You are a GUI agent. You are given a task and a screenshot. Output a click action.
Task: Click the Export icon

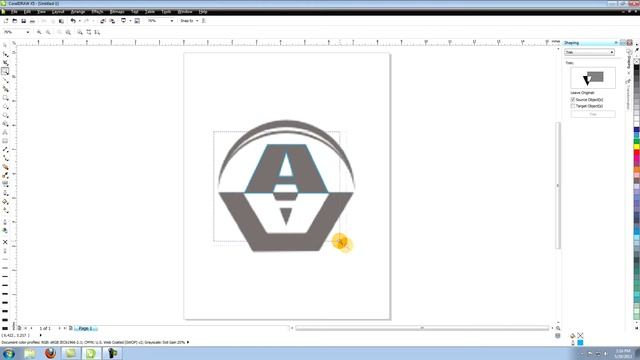[x=112, y=21]
